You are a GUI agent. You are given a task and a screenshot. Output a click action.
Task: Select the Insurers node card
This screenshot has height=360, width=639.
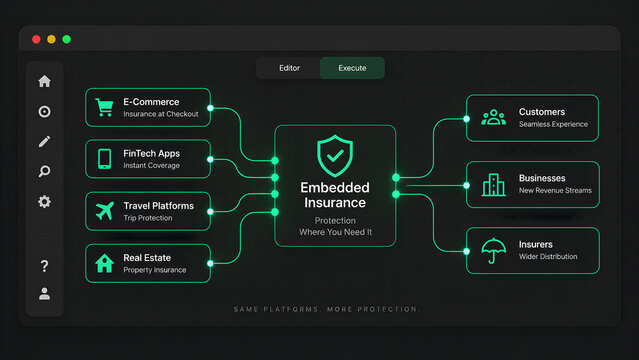tap(533, 251)
